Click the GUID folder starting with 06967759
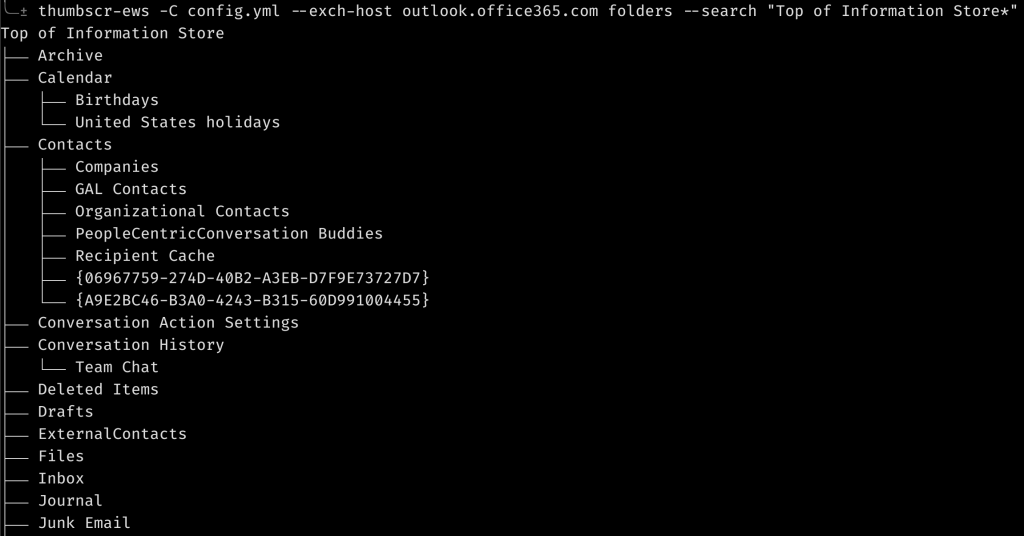The image size is (1024, 536). [251, 278]
